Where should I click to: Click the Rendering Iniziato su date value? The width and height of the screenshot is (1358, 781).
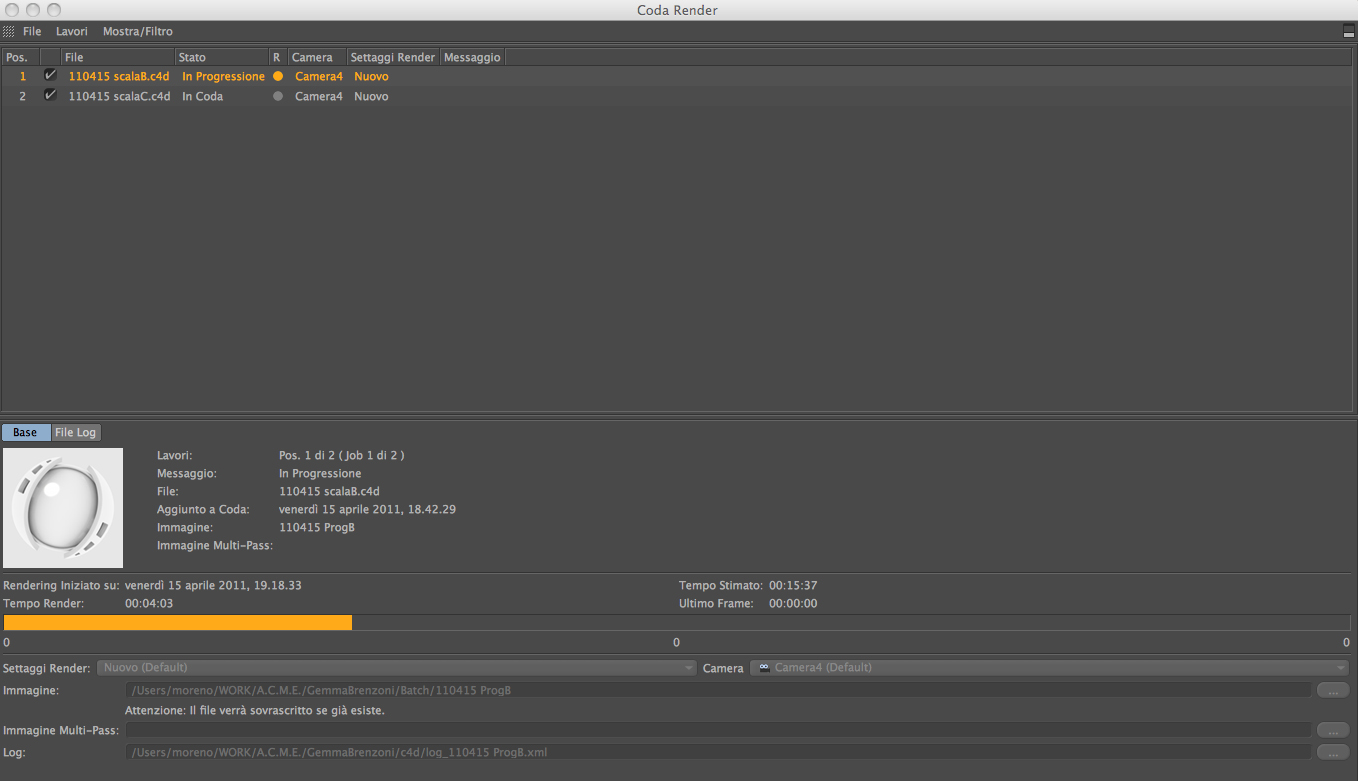tap(213, 585)
